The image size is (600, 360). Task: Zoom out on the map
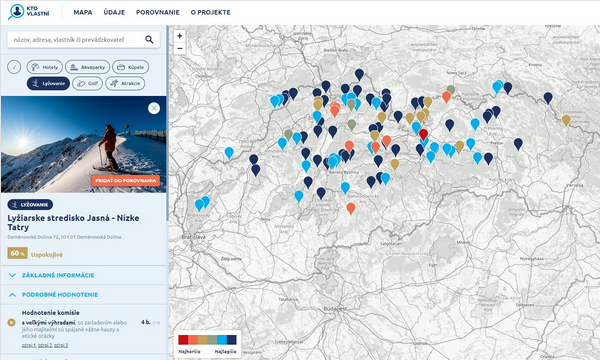point(179,48)
